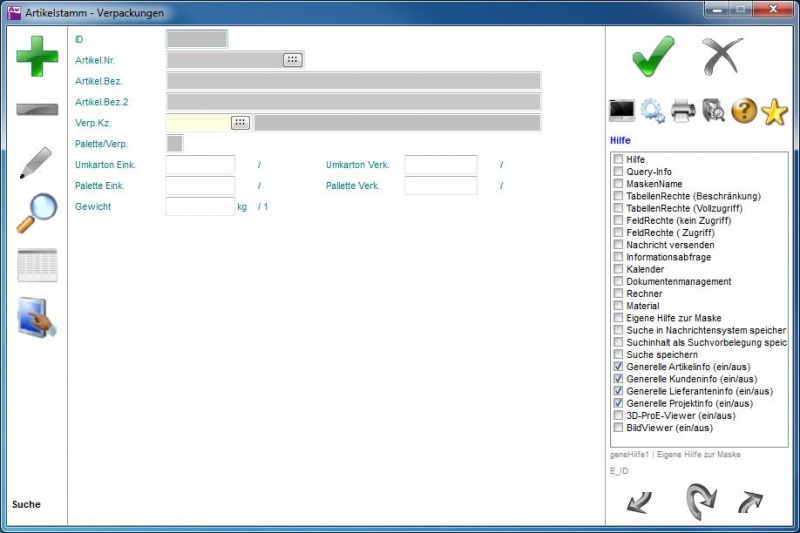The width and height of the screenshot is (800, 533).
Task: Toggle the Dokumentenmanagement checkbox
Action: point(619,282)
